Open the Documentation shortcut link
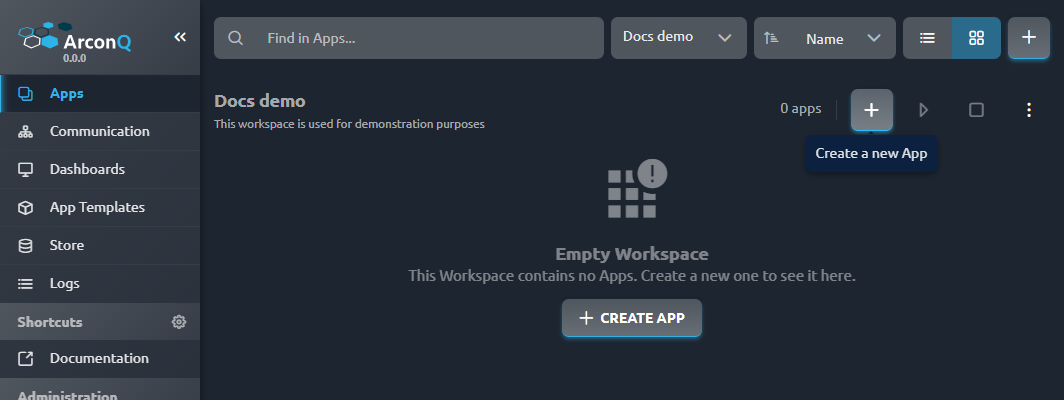Screen dimensions: 1064x400 coord(100,359)
